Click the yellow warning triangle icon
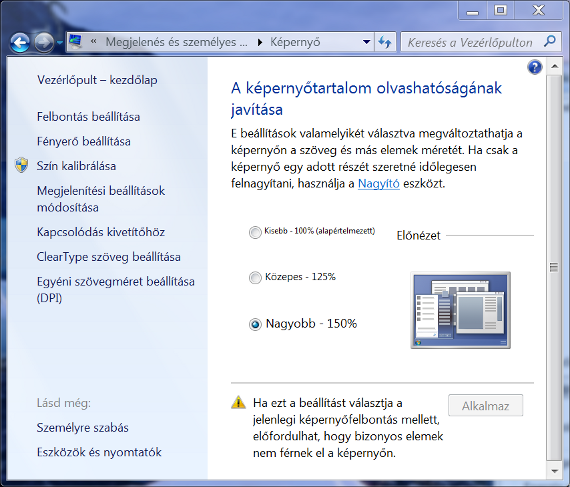570x487 pixels. 238,402
